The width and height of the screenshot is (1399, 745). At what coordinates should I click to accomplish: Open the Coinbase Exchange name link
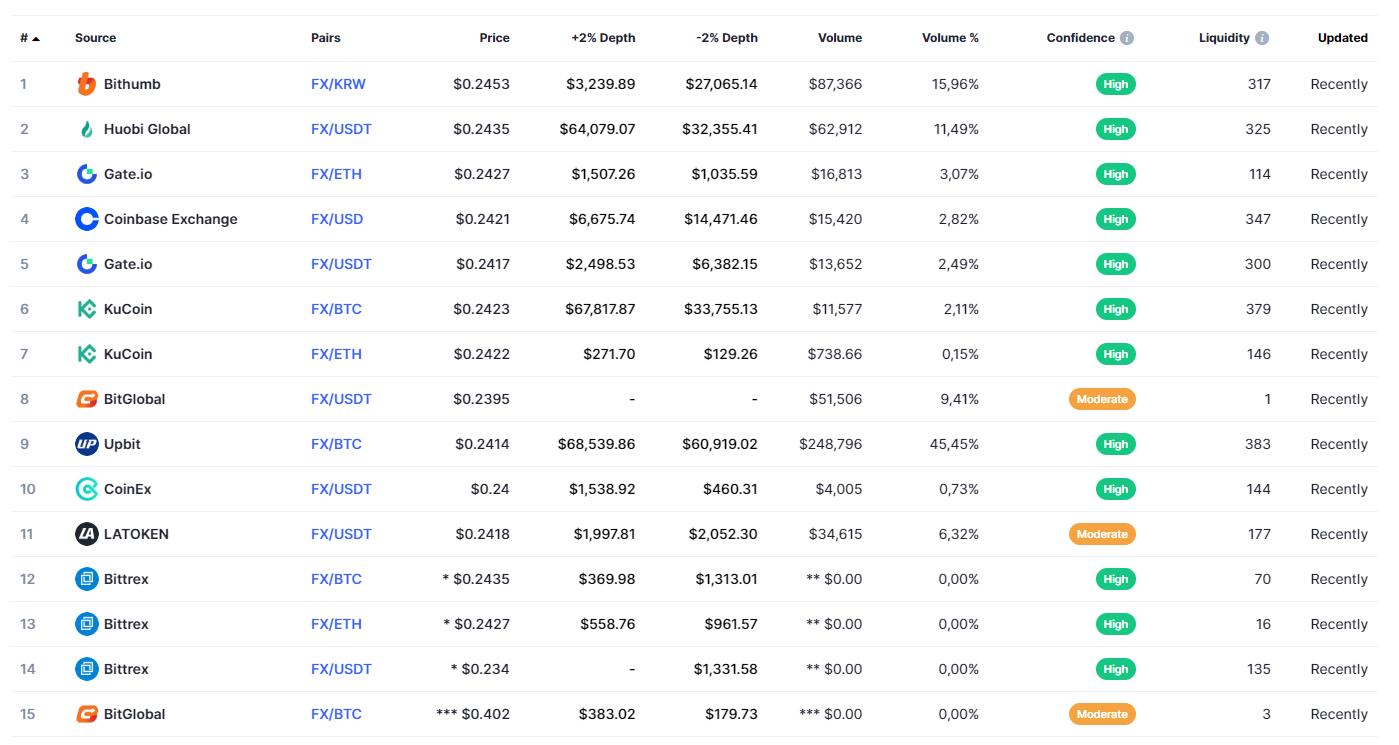coord(171,219)
